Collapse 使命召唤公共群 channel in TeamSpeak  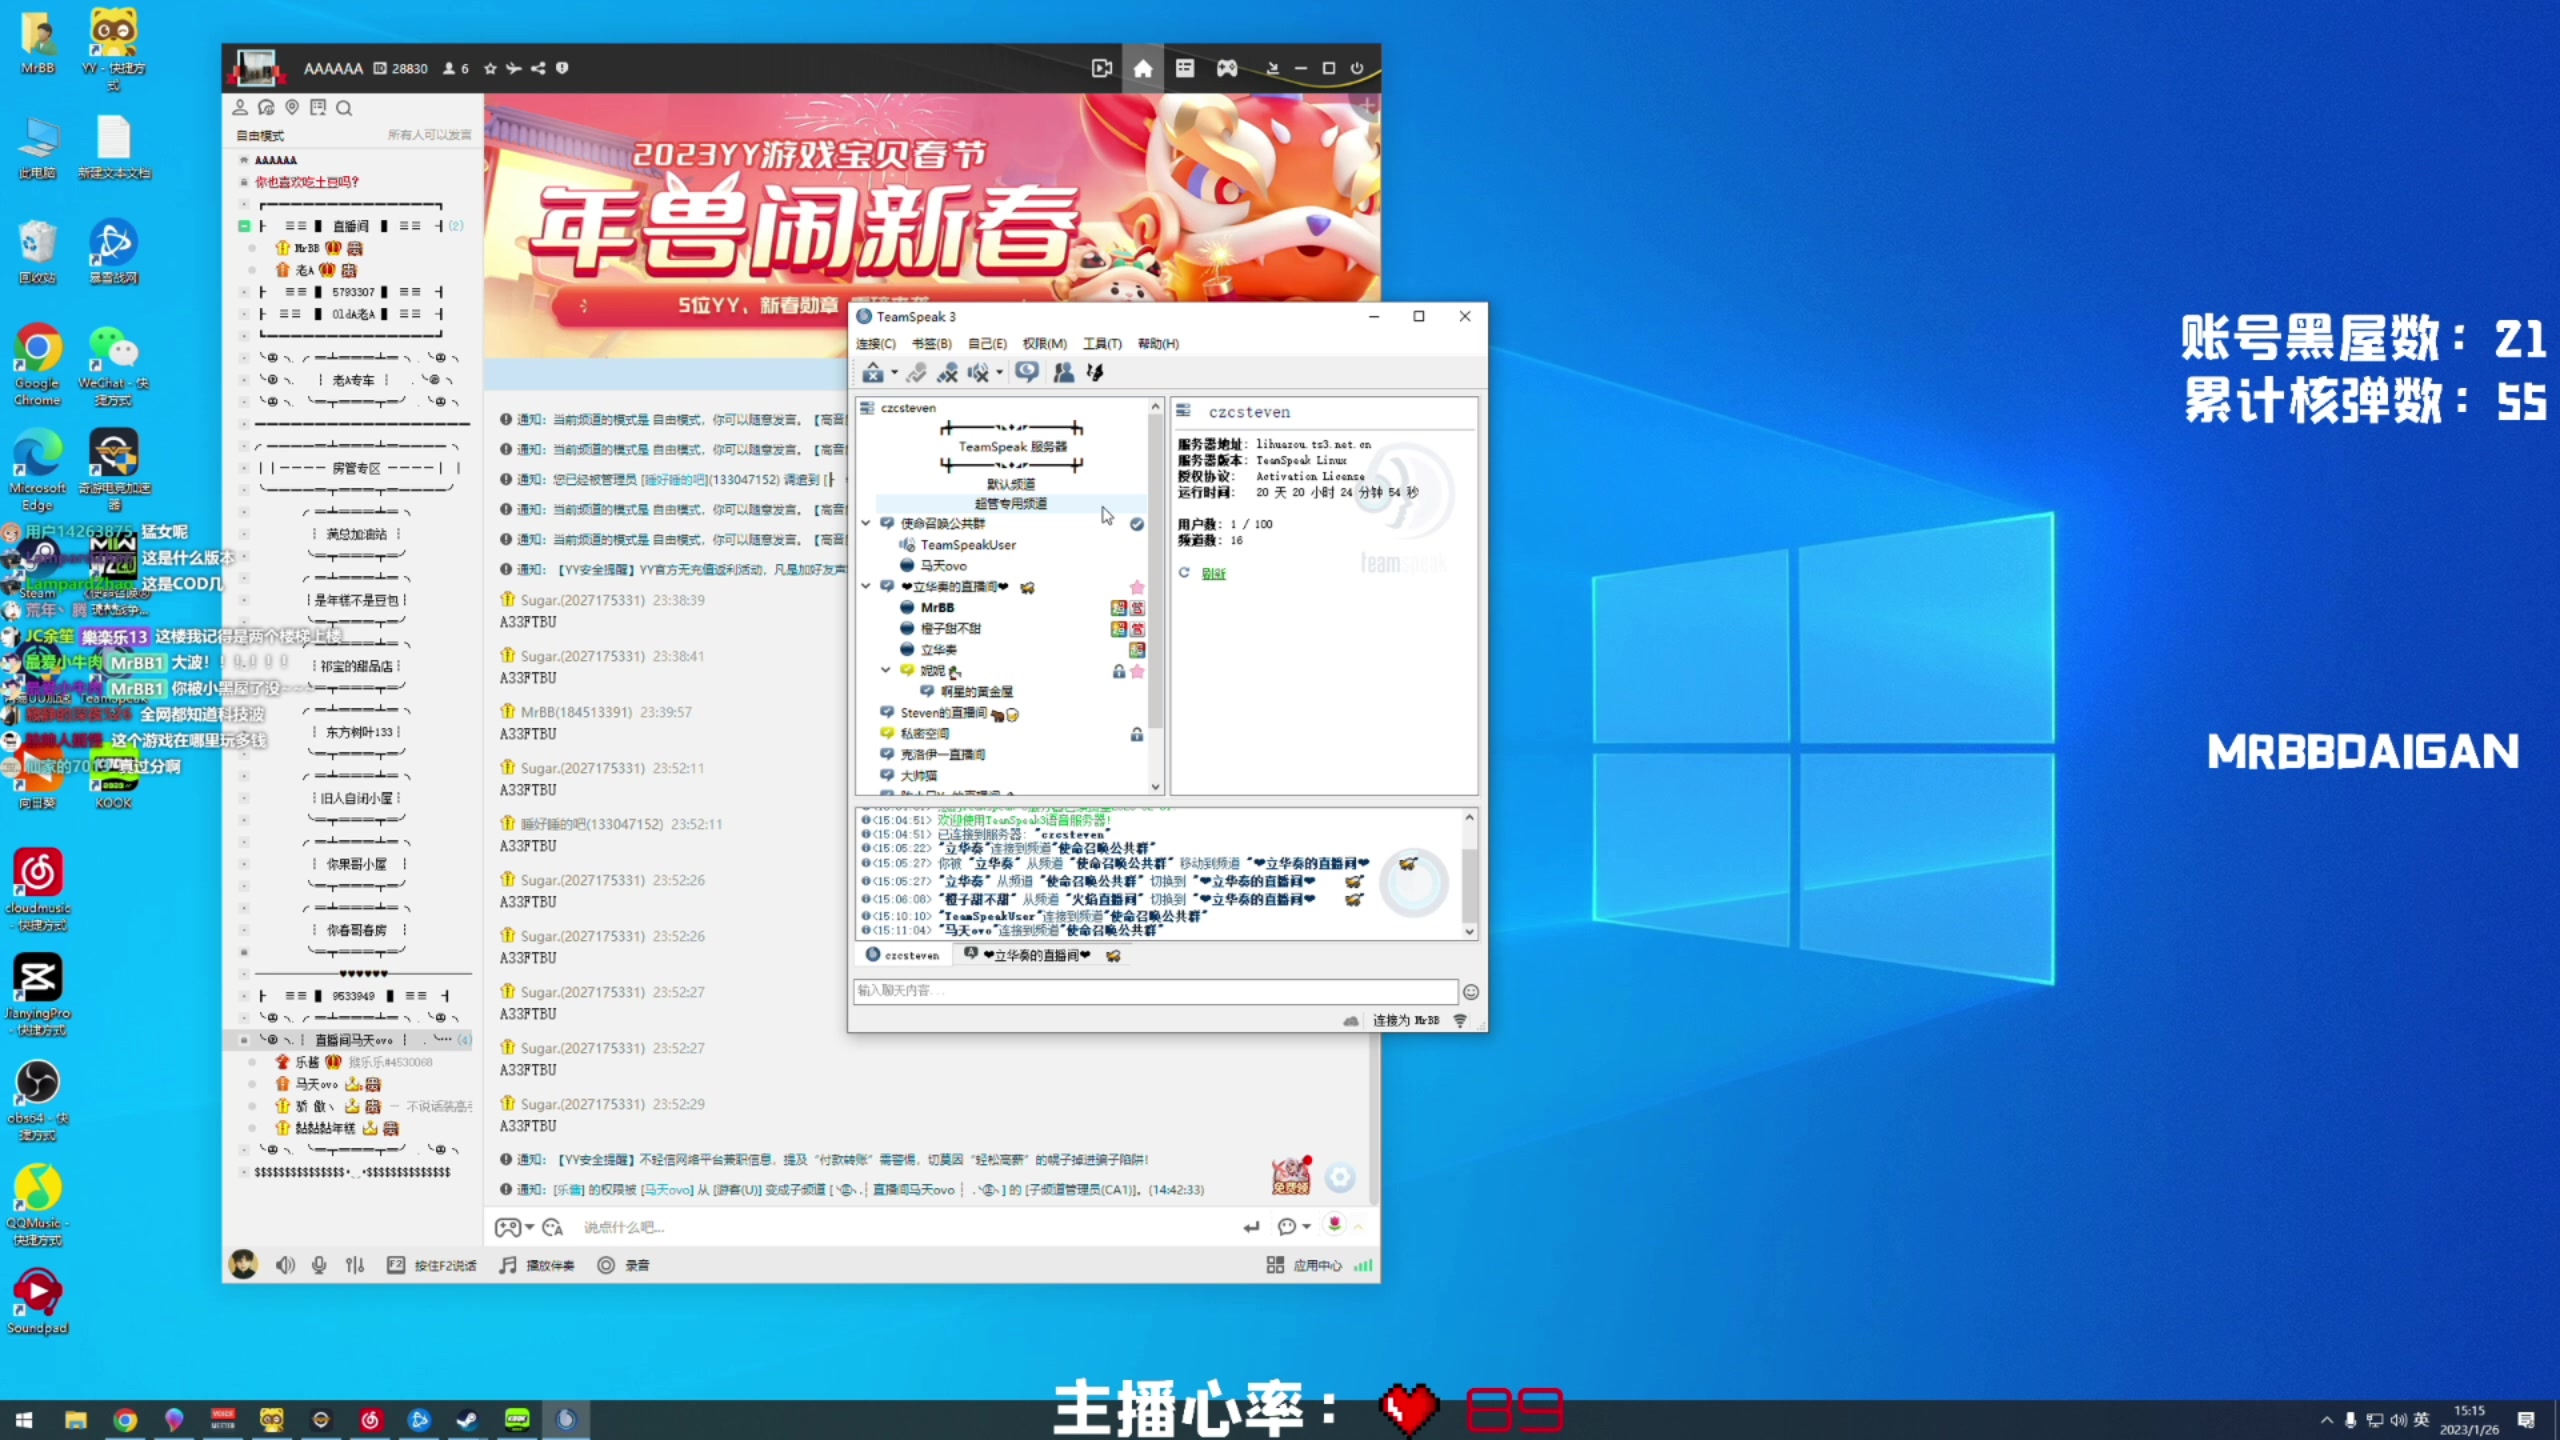pyautogui.click(x=866, y=523)
